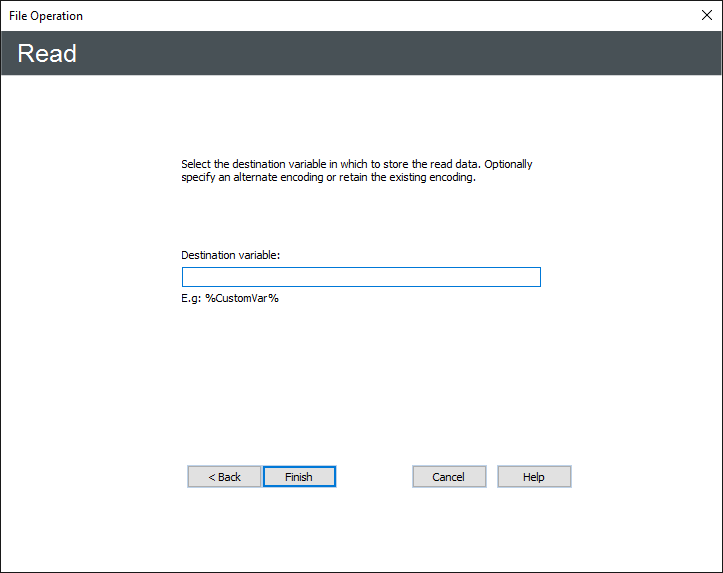Click the instruction text about destination variable
This screenshot has width=723, height=573.
pos(356,164)
